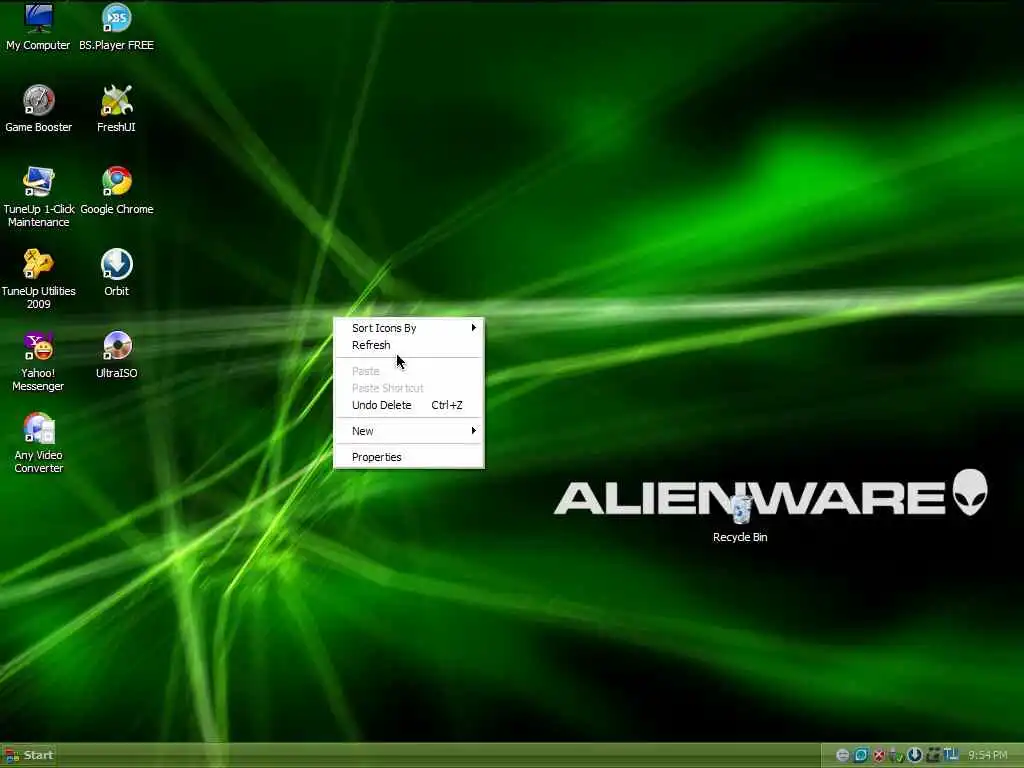Choose Refresh from the context menu

tap(409, 345)
